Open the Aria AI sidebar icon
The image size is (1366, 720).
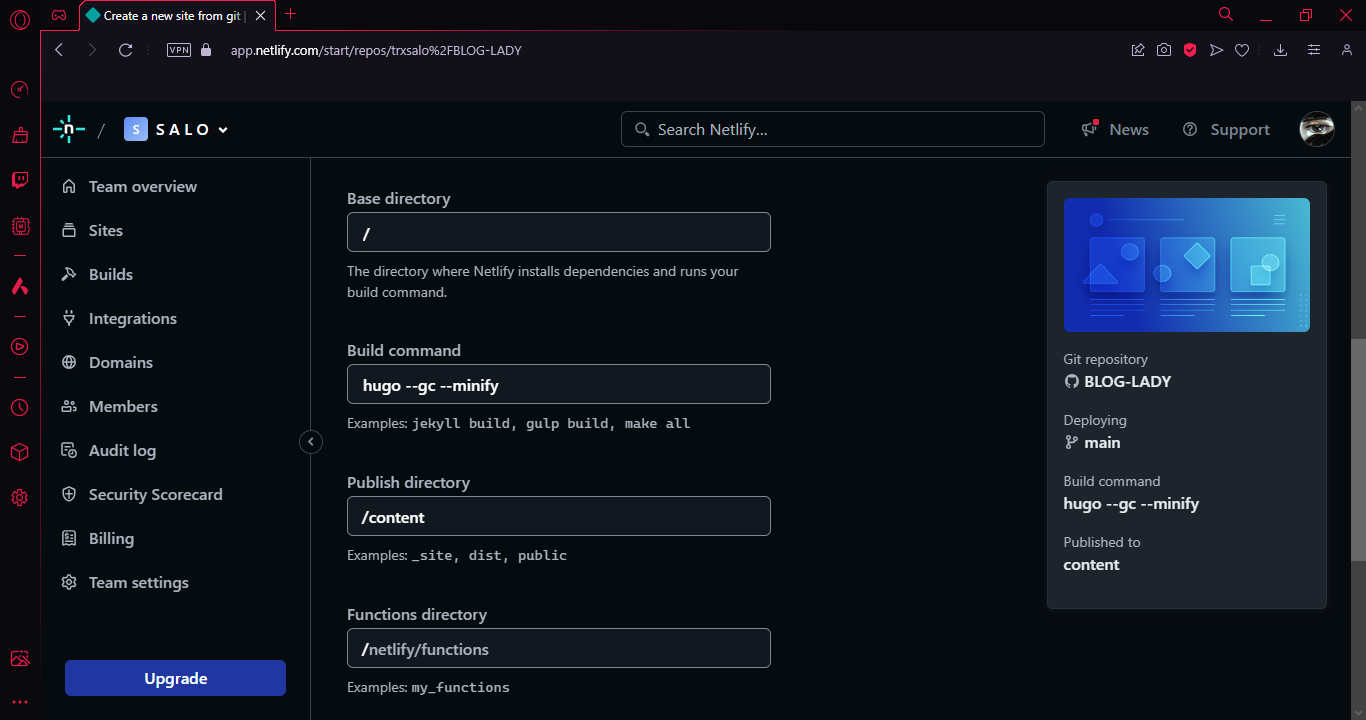click(19, 286)
